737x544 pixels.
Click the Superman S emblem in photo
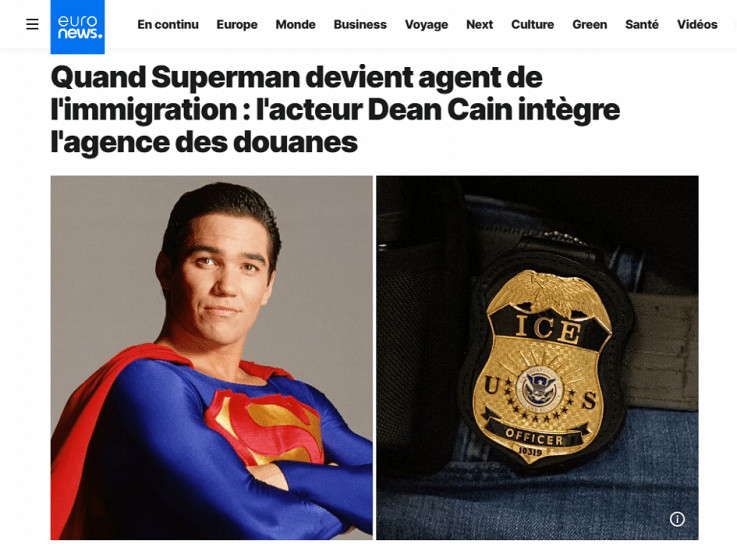coord(266,426)
